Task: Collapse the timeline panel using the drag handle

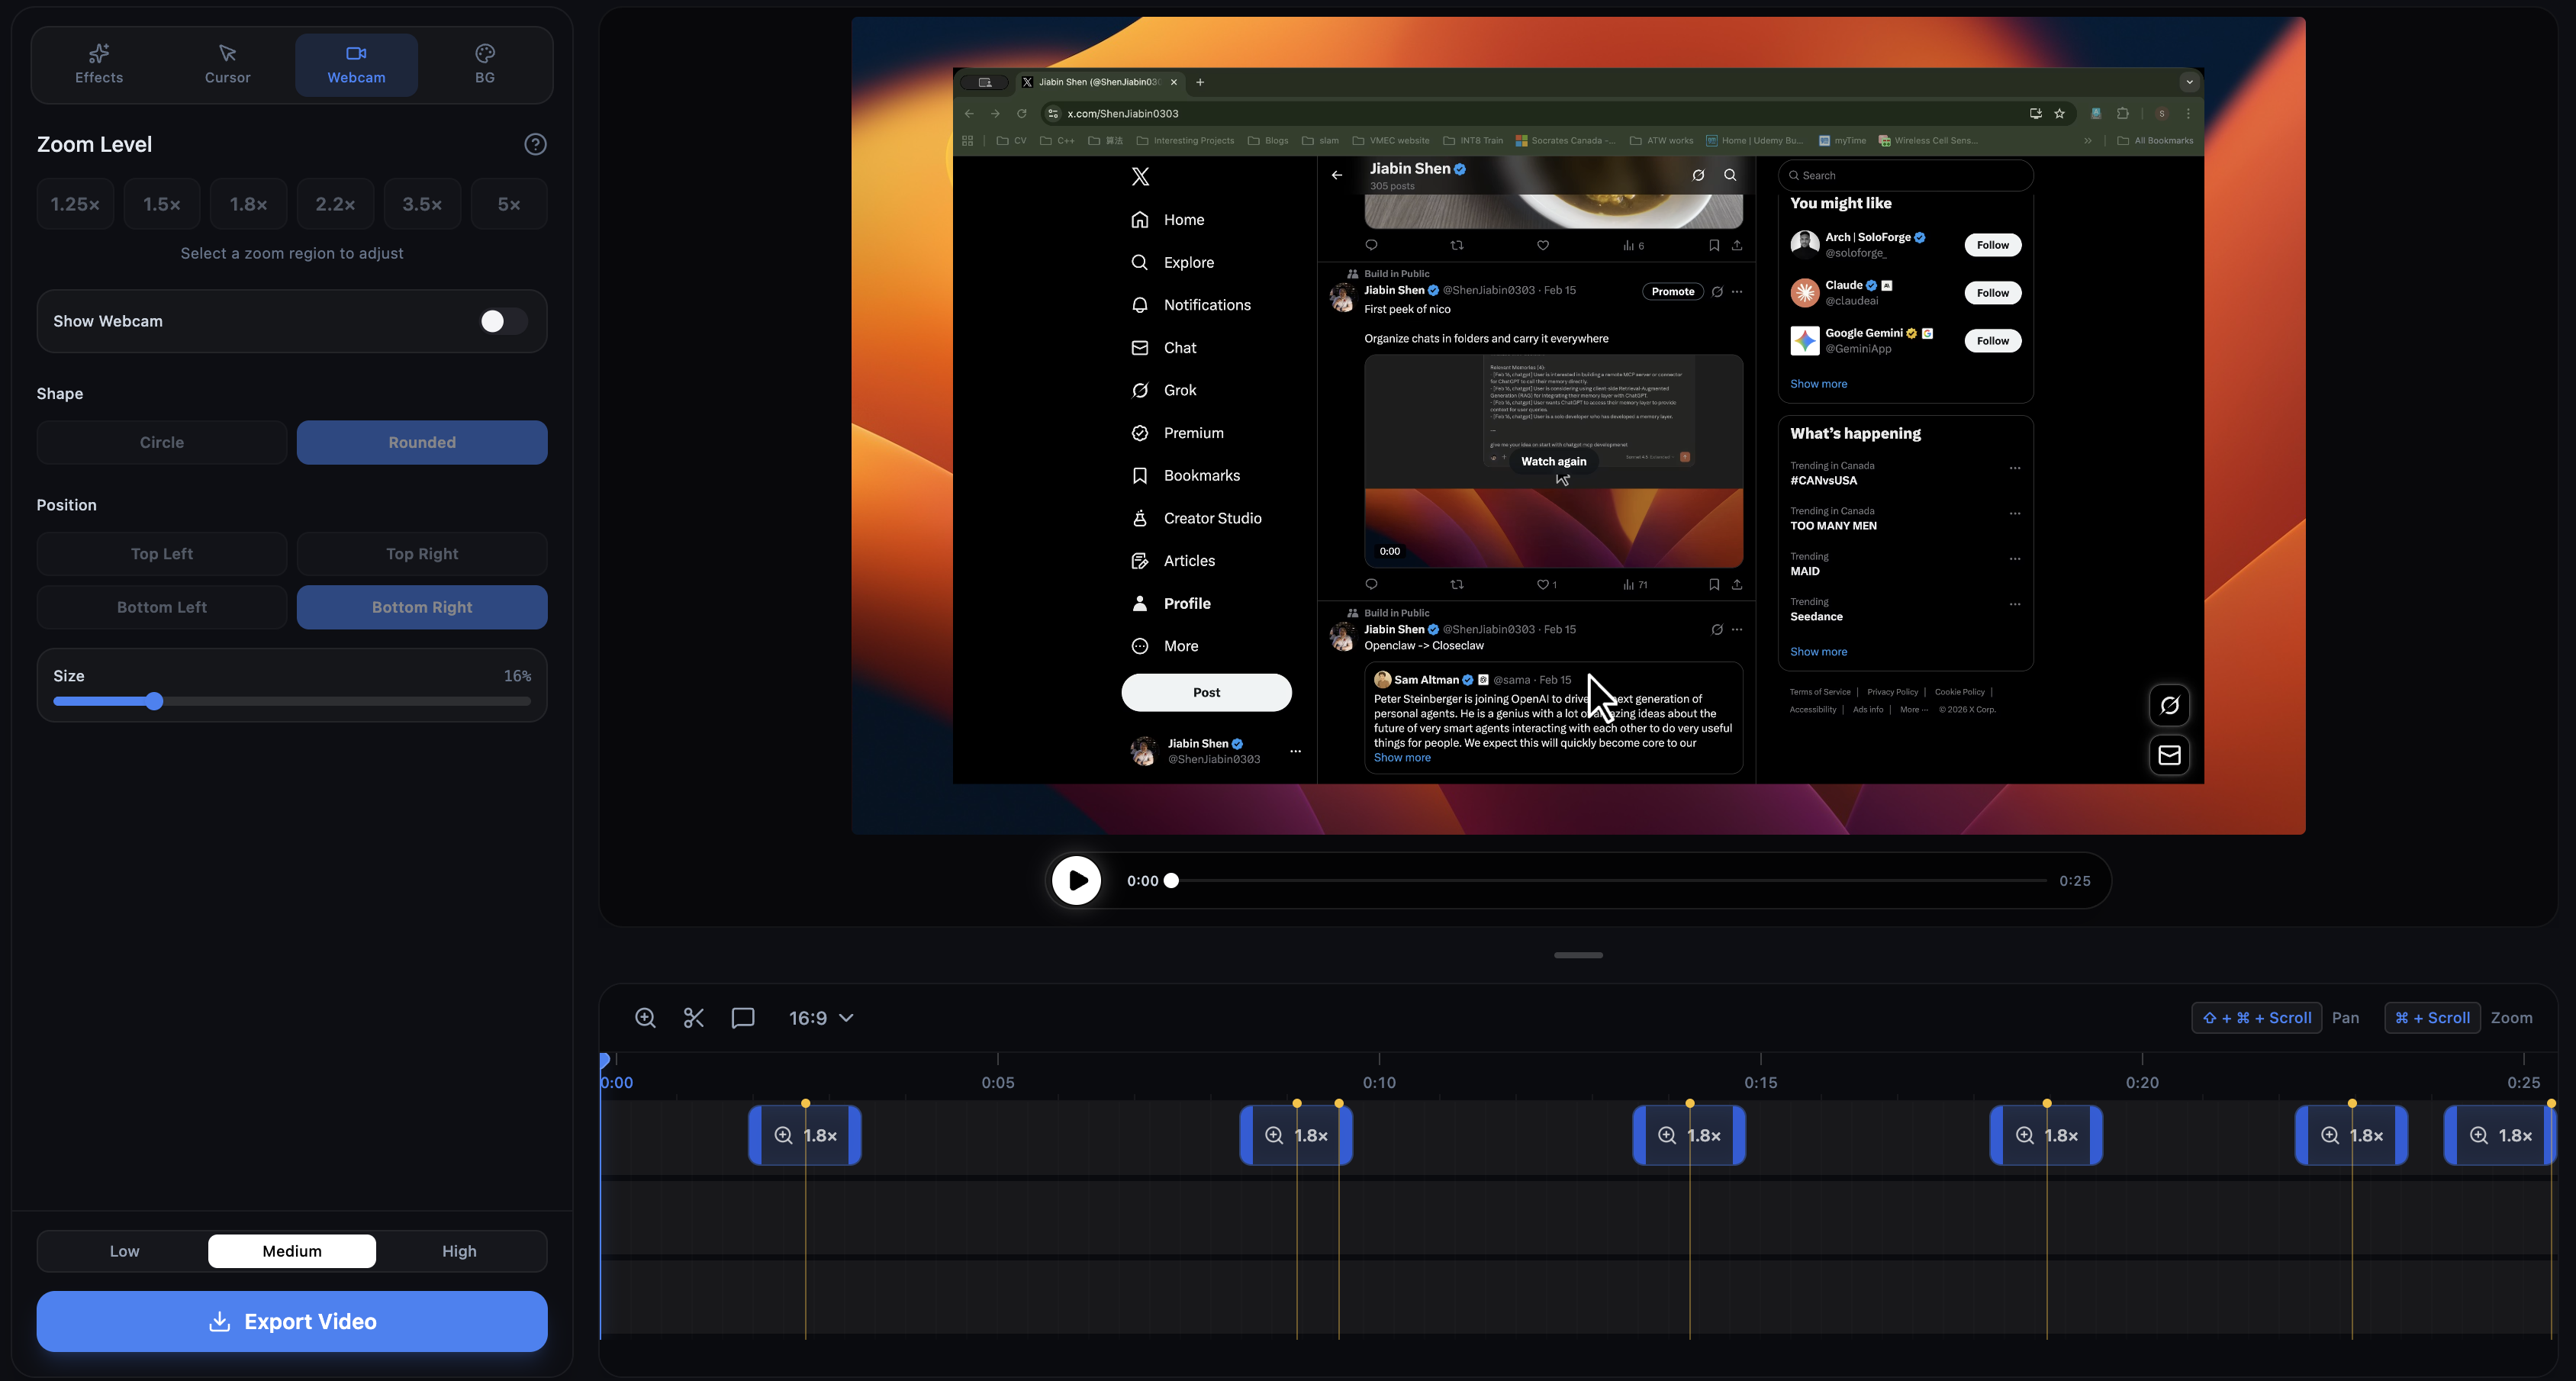Action: click(x=1578, y=955)
